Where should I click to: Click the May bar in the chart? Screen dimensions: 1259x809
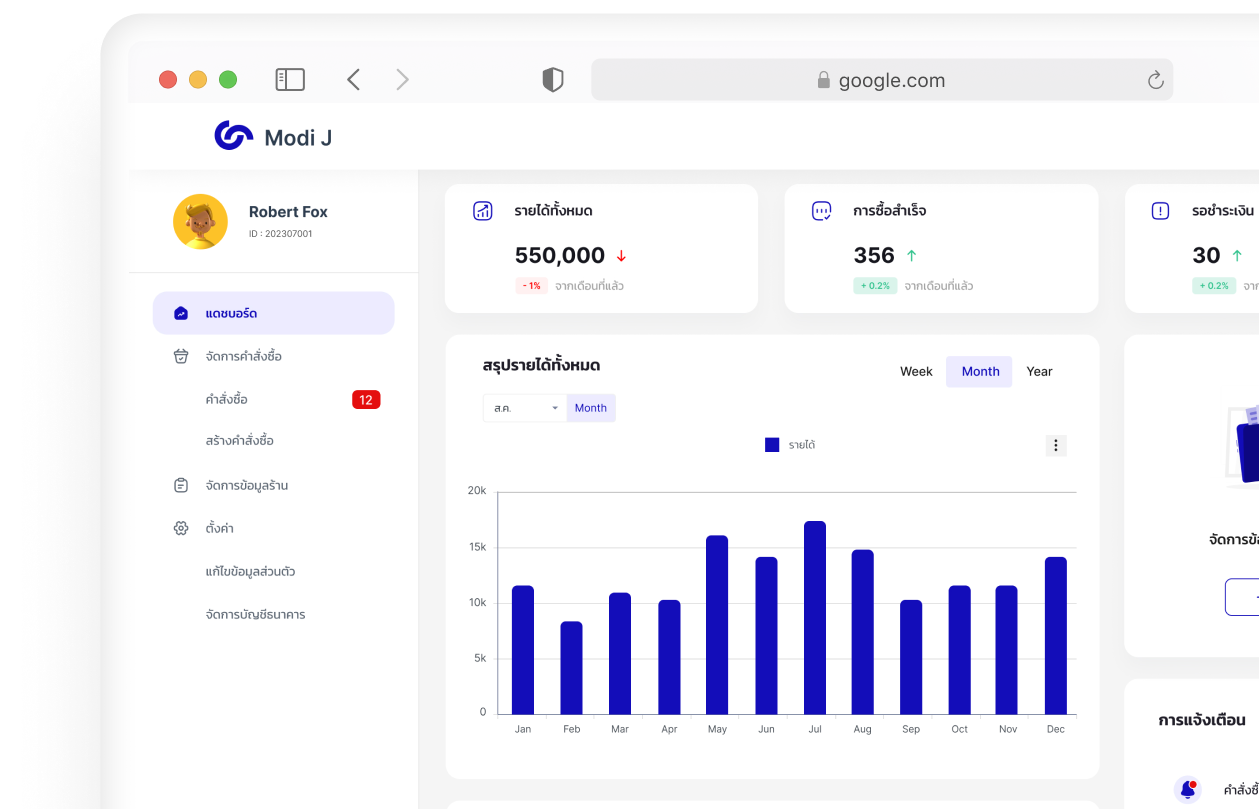coord(717,625)
